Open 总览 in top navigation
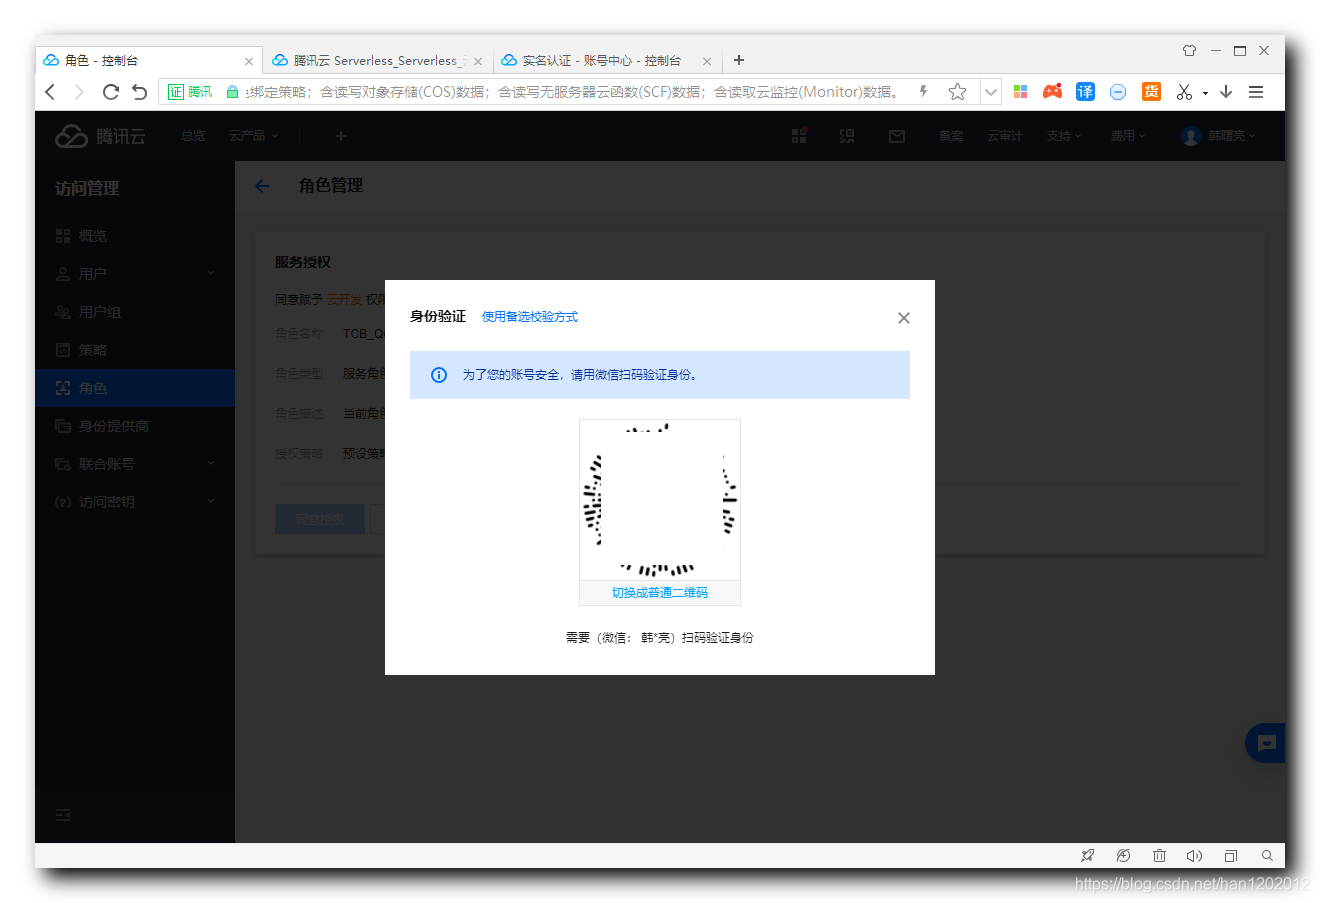The image size is (1320, 903). pos(193,136)
